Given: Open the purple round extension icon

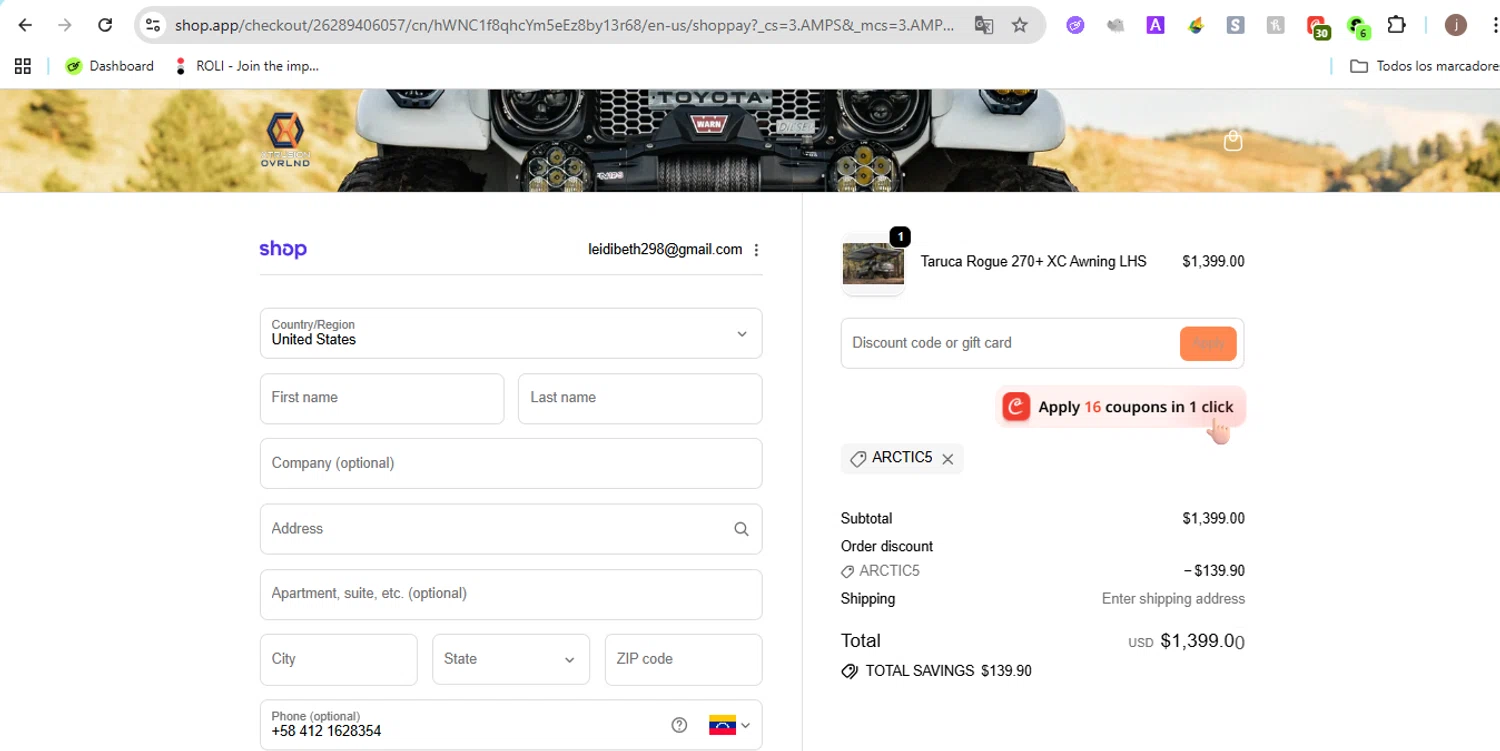Looking at the screenshot, I should click(1075, 25).
